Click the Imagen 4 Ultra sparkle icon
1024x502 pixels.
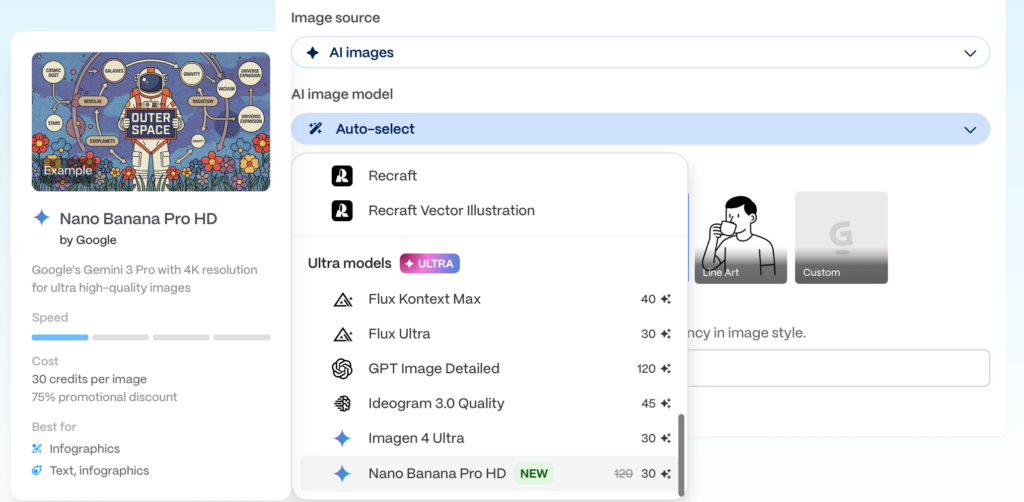point(342,439)
